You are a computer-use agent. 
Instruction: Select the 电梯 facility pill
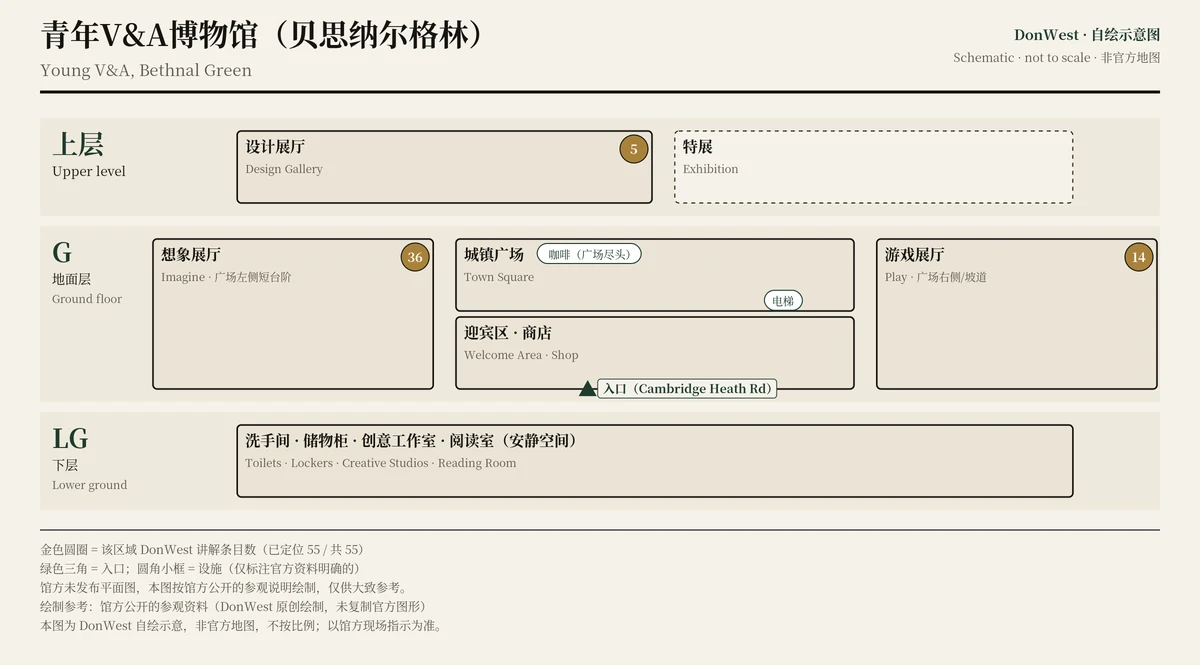pos(783,300)
